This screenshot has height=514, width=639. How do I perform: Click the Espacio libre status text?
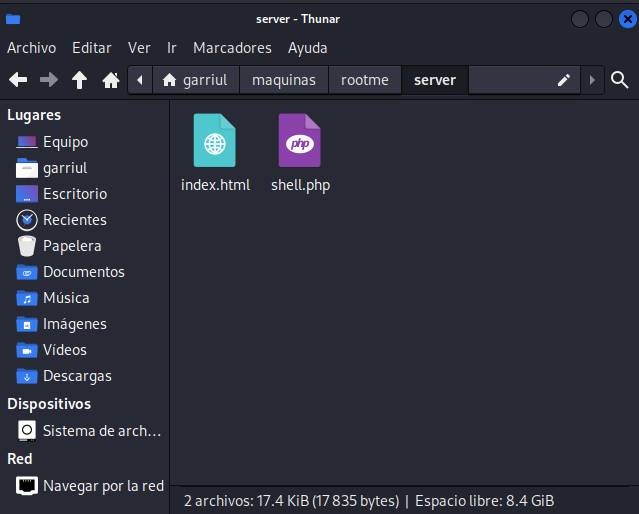click(x=485, y=501)
